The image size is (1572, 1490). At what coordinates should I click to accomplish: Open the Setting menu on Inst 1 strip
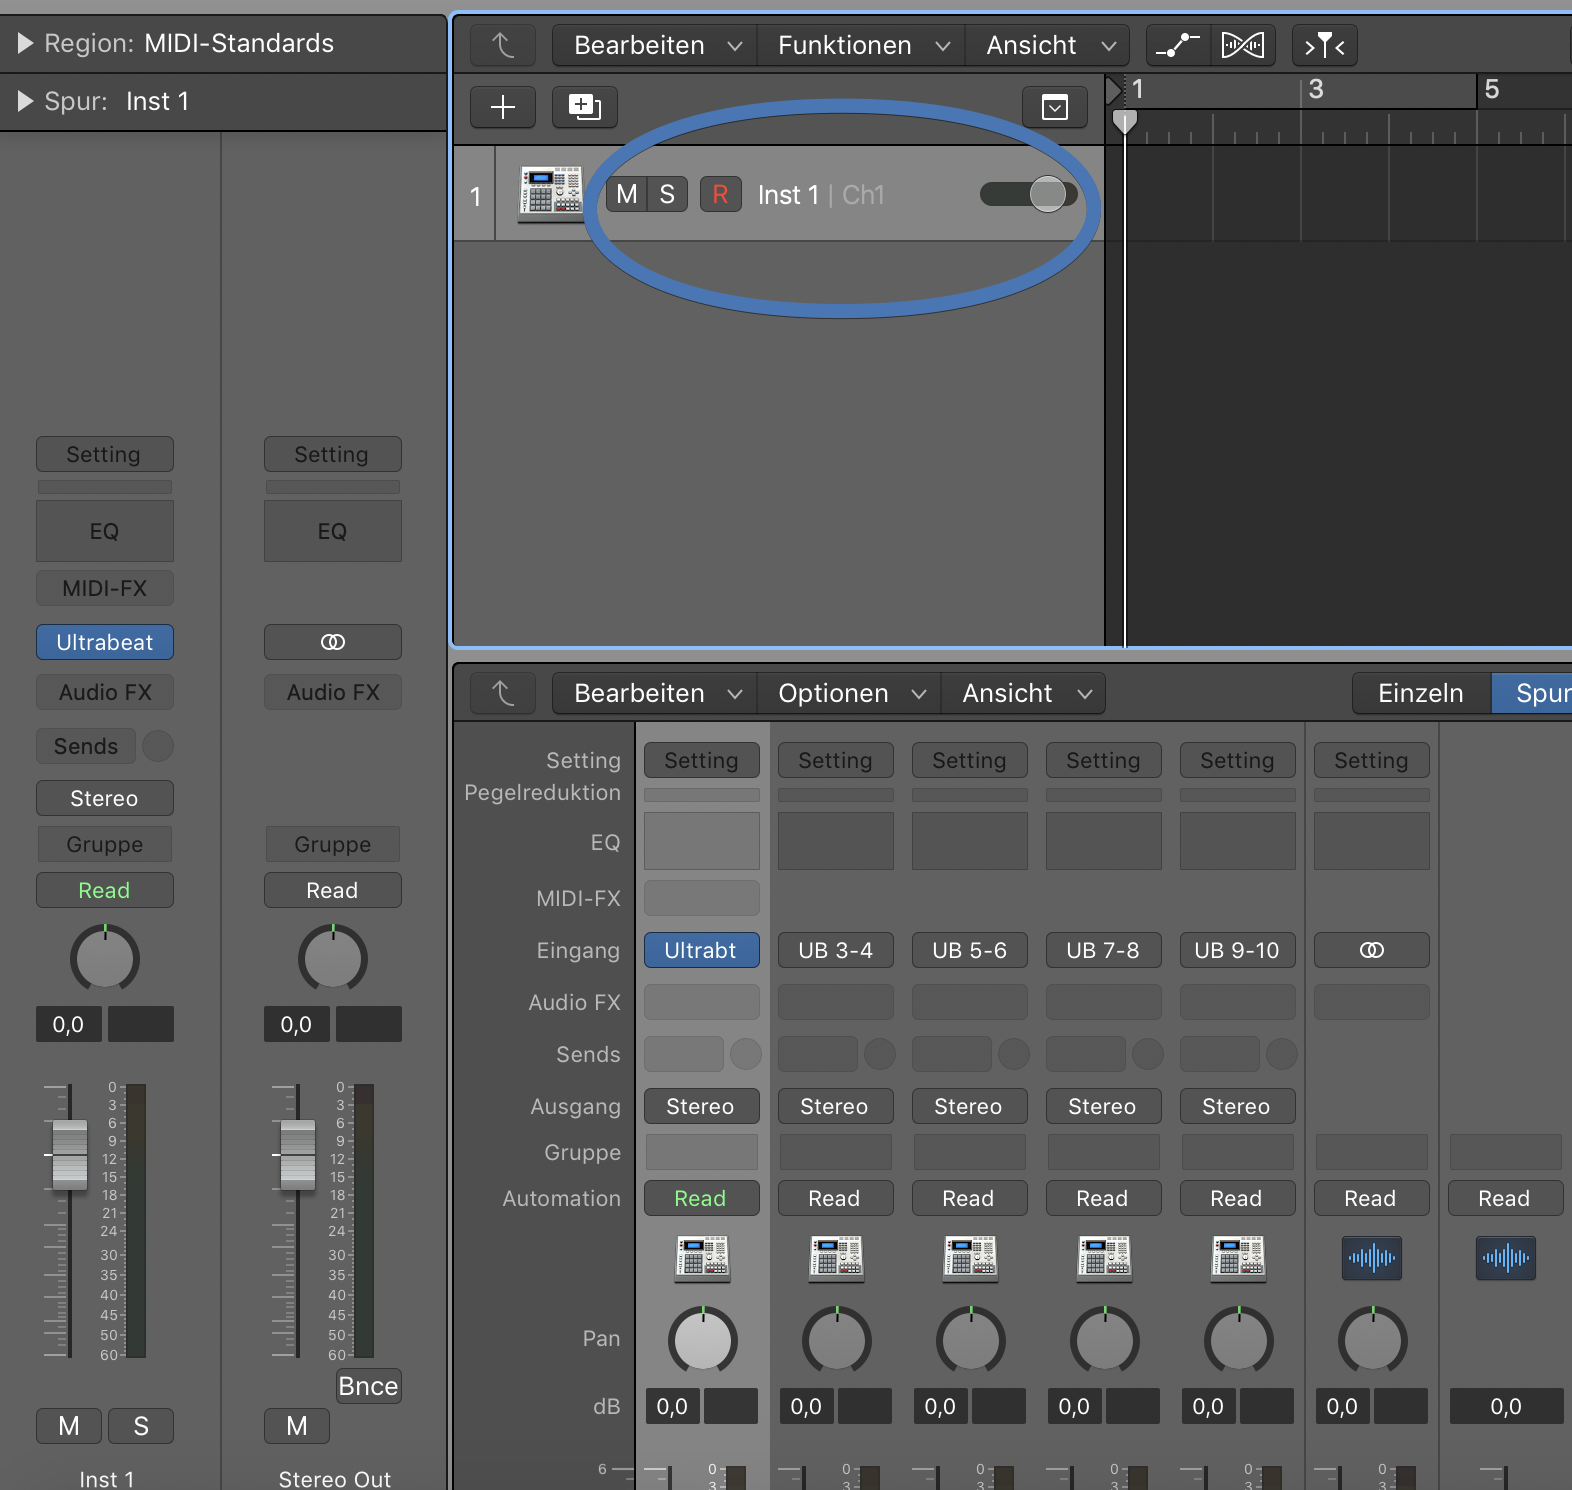[105, 454]
